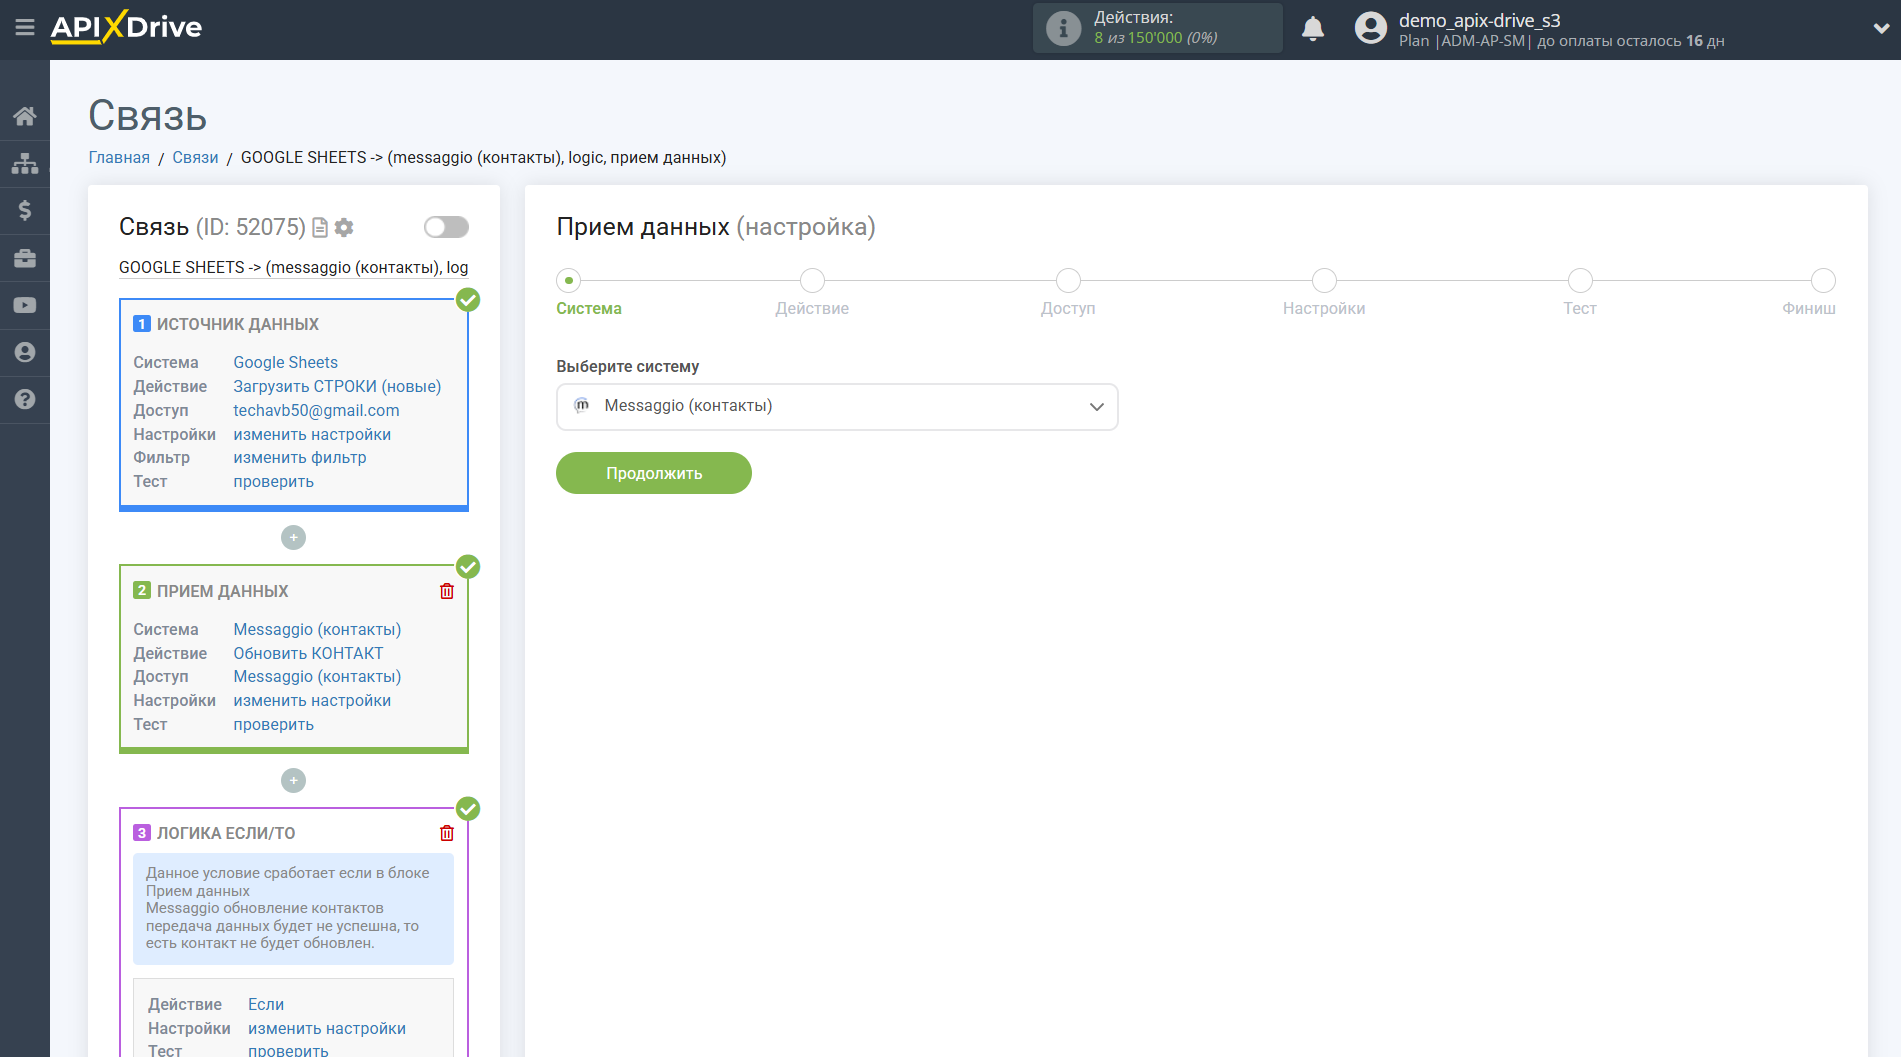Open the help question mark icon
The height and width of the screenshot is (1057, 1901).
[25, 399]
